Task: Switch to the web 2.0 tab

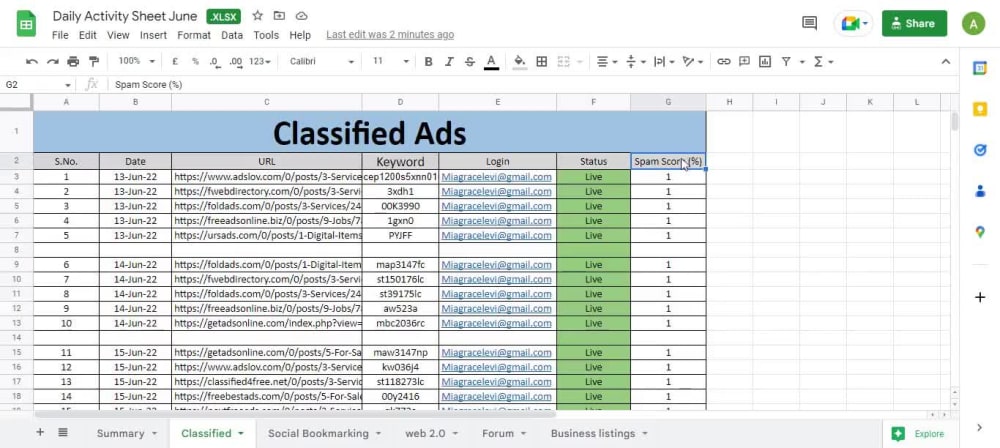Action: 432,433
